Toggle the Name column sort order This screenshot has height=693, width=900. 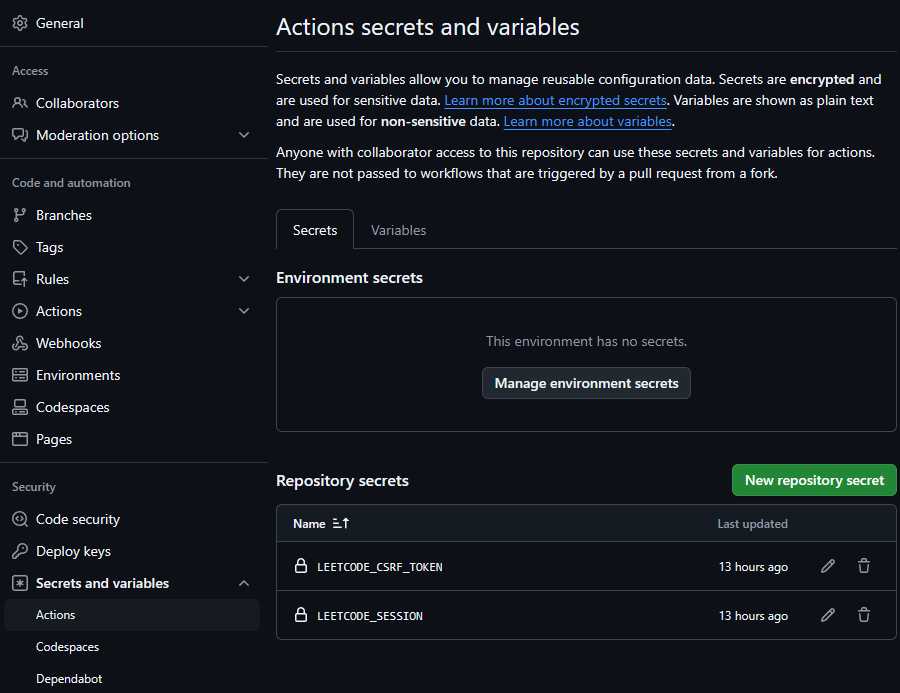pos(340,523)
